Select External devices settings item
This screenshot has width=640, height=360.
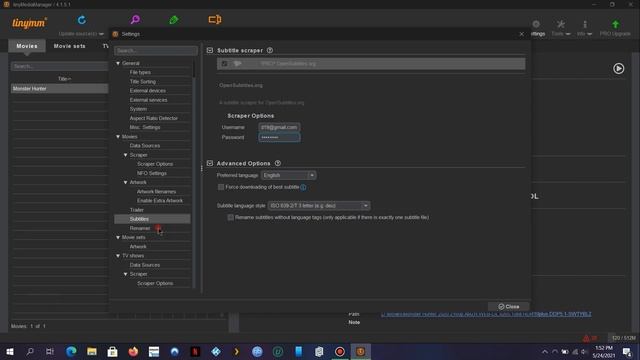pyautogui.click(x=148, y=91)
